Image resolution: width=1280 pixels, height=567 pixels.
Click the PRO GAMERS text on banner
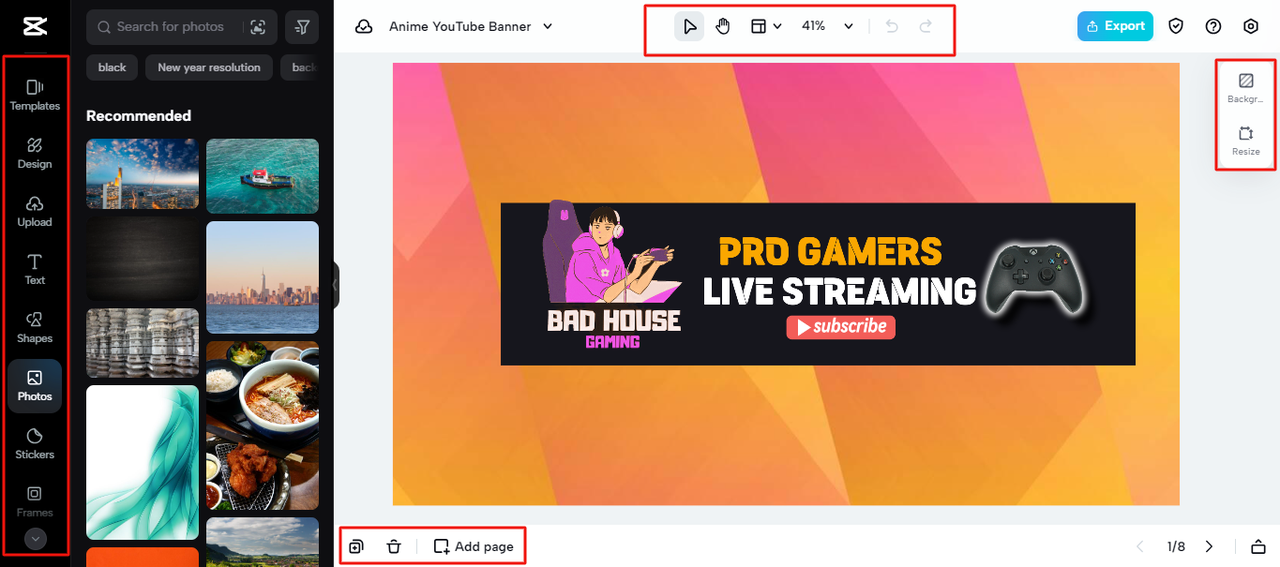pos(830,251)
